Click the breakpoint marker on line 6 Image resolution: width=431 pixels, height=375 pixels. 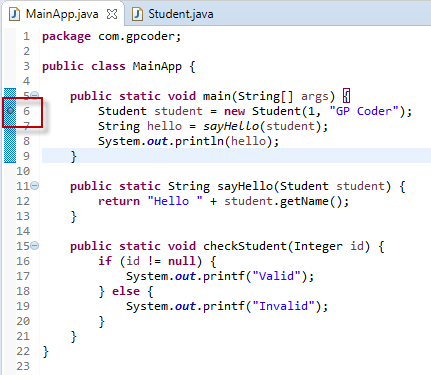tap(10, 110)
